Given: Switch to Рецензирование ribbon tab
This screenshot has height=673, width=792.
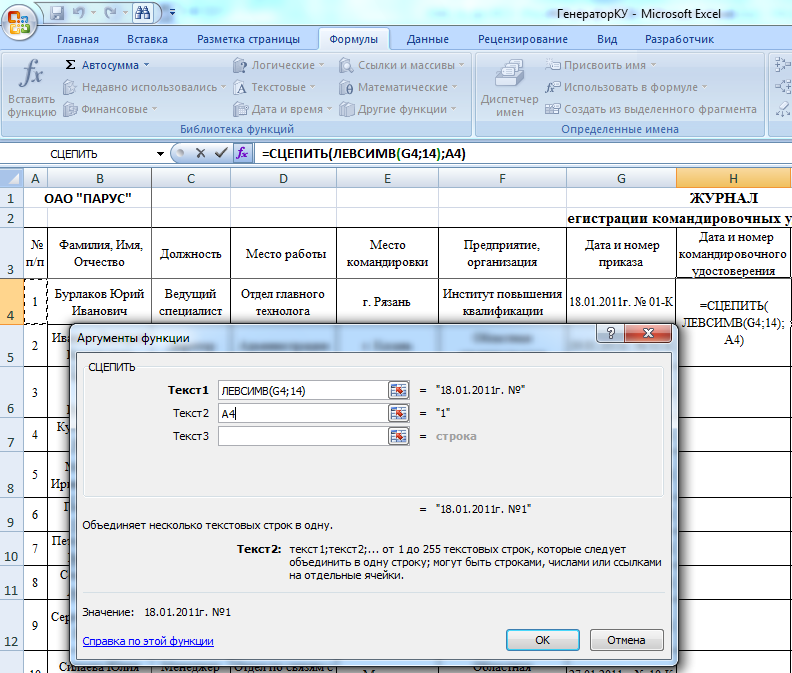Looking at the screenshot, I should [x=523, y=39].
